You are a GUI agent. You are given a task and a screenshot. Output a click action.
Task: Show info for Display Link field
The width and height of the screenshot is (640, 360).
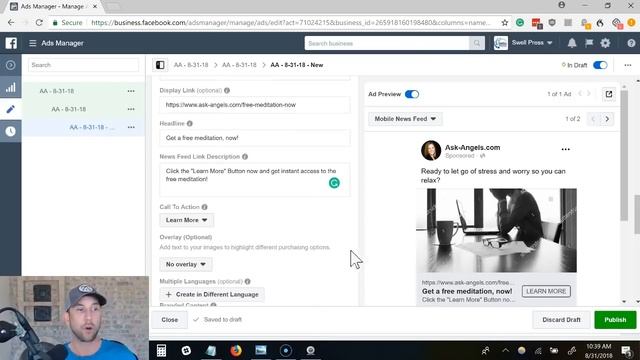pos(227,90)
